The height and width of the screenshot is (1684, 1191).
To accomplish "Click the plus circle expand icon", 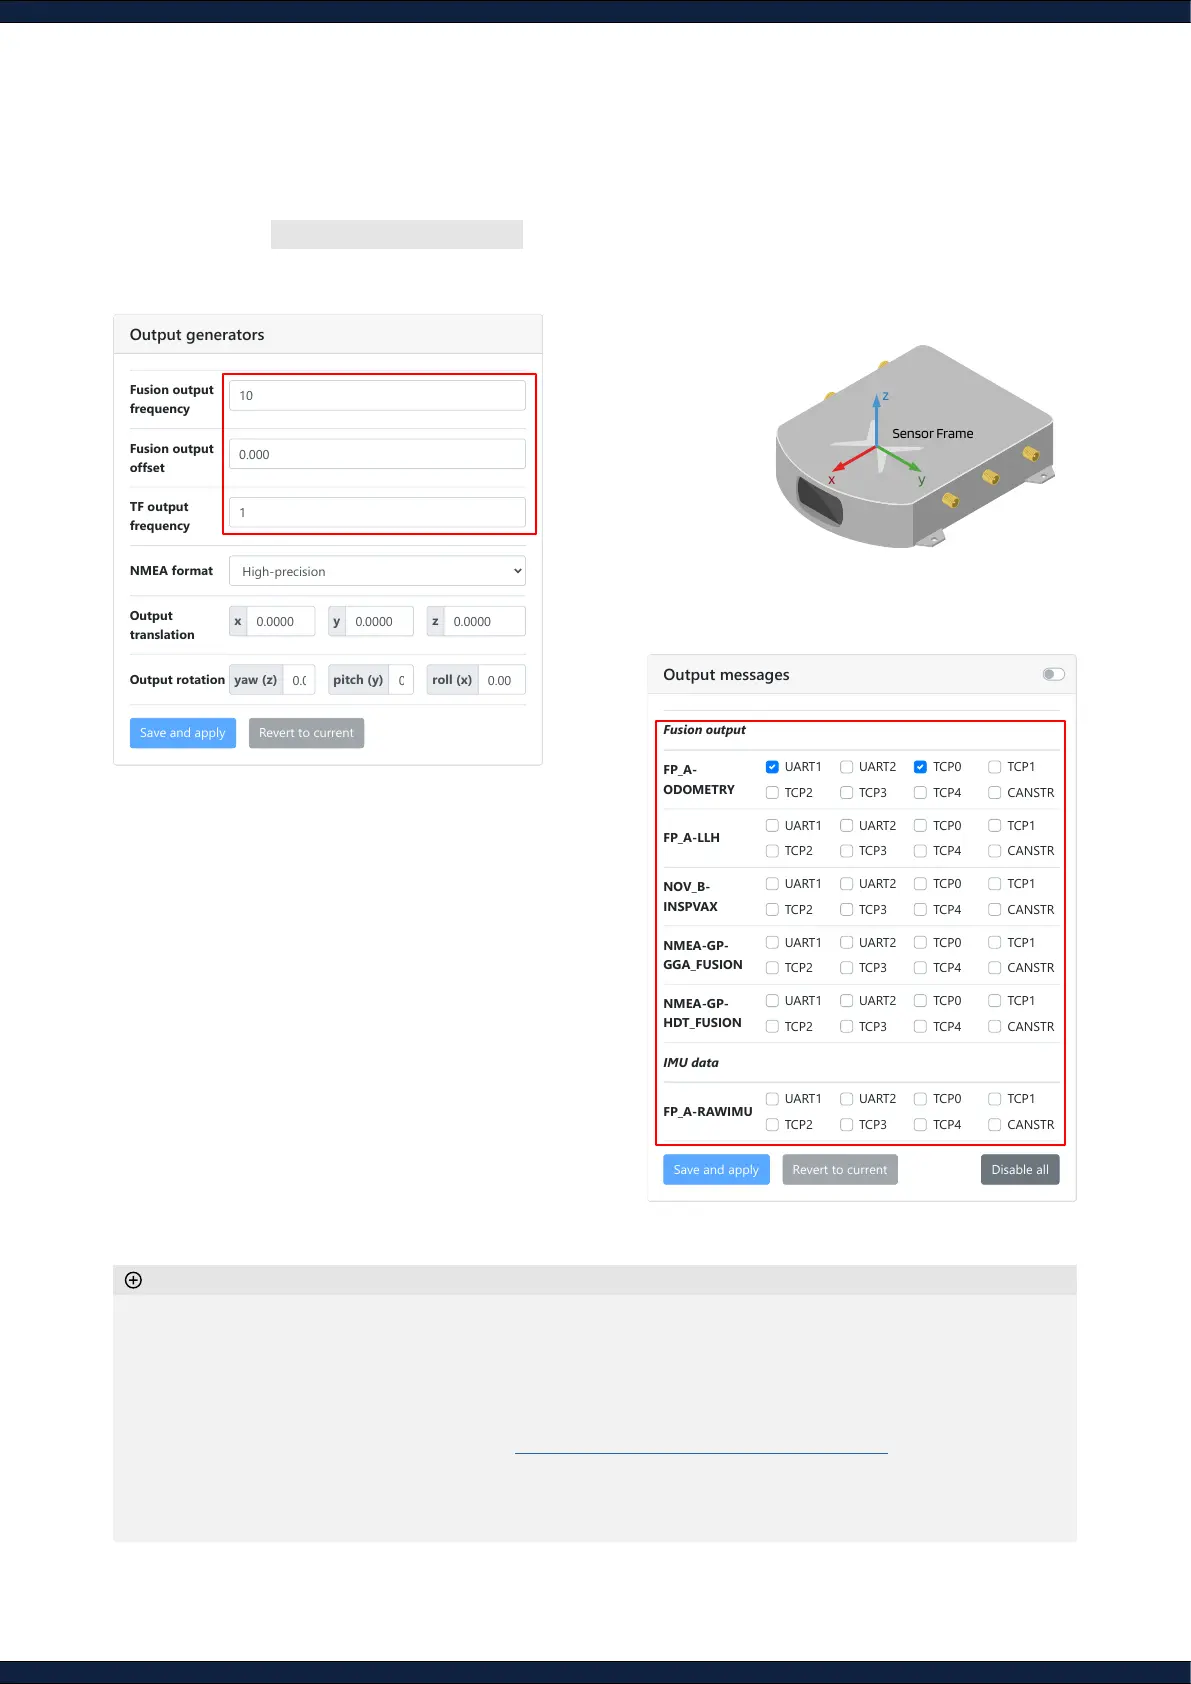I will point(133,1280).
